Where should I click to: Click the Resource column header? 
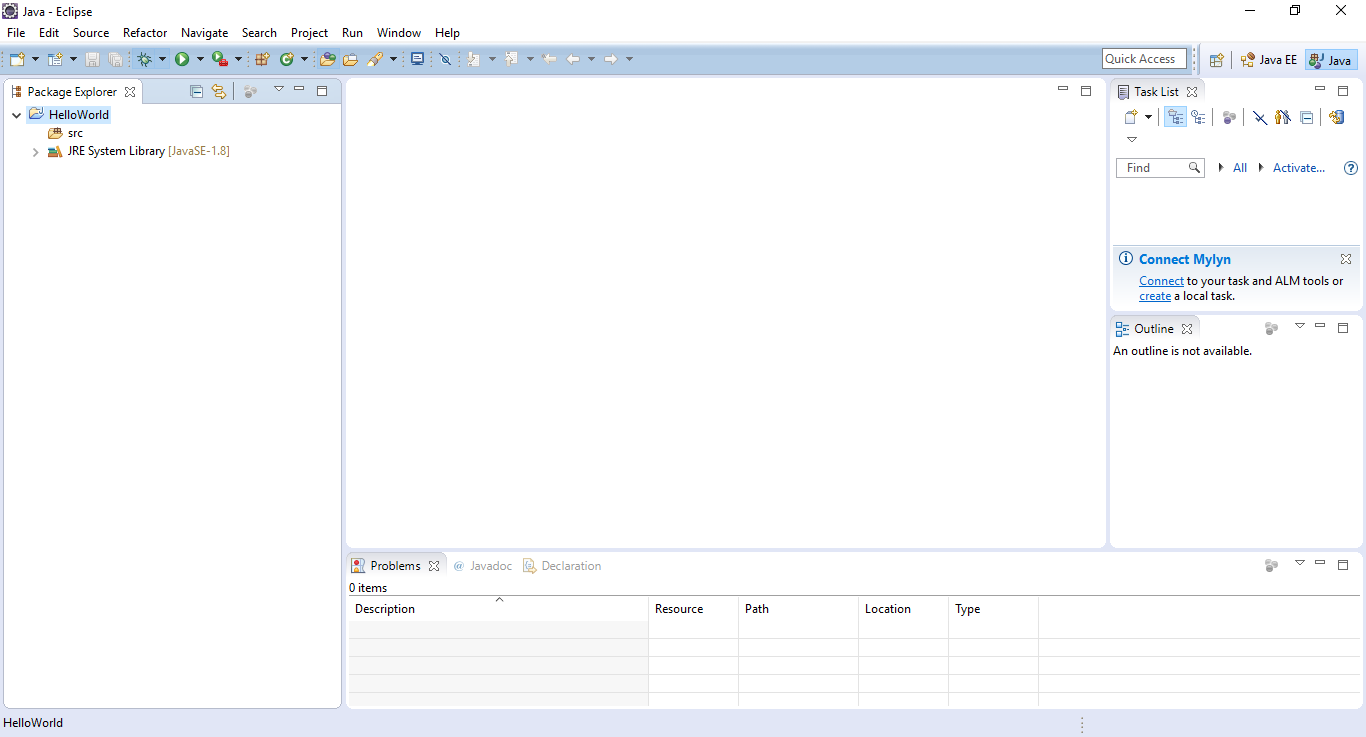point(693,609)
